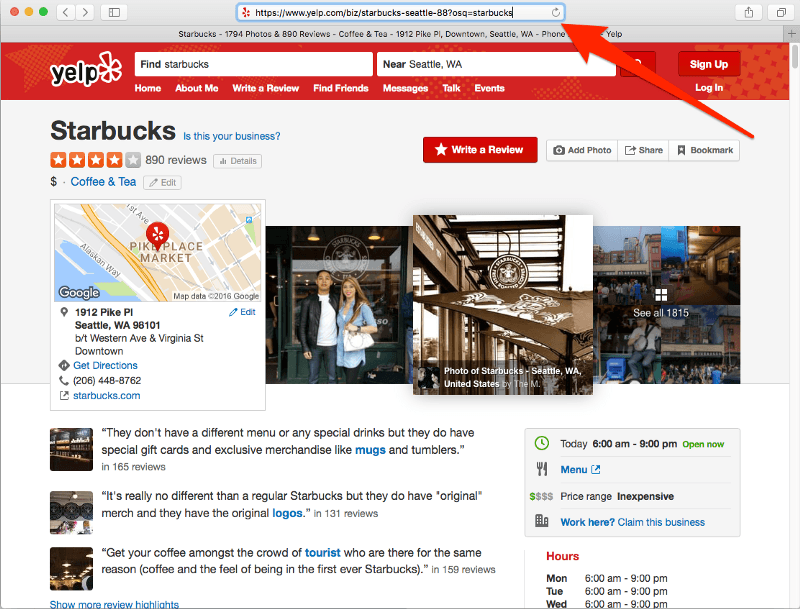Click the pencil Edit icon beside the address
The width and height of the screenshot is (800, 609).
tap(234, 311)
